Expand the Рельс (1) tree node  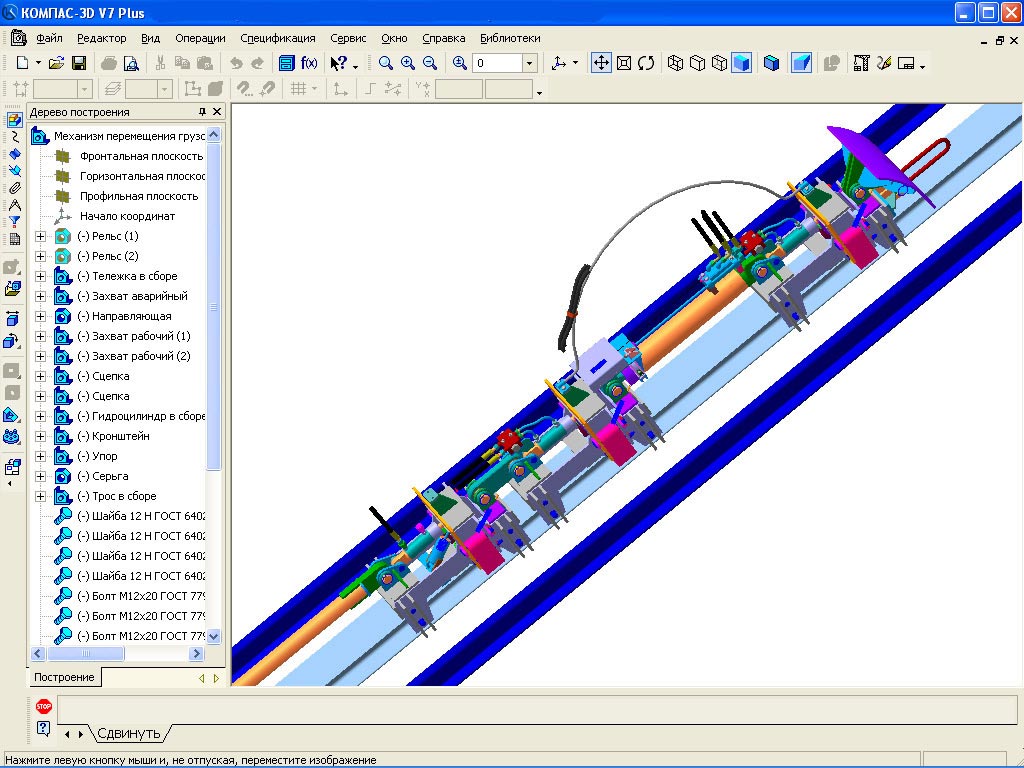(x=41, y=236)
